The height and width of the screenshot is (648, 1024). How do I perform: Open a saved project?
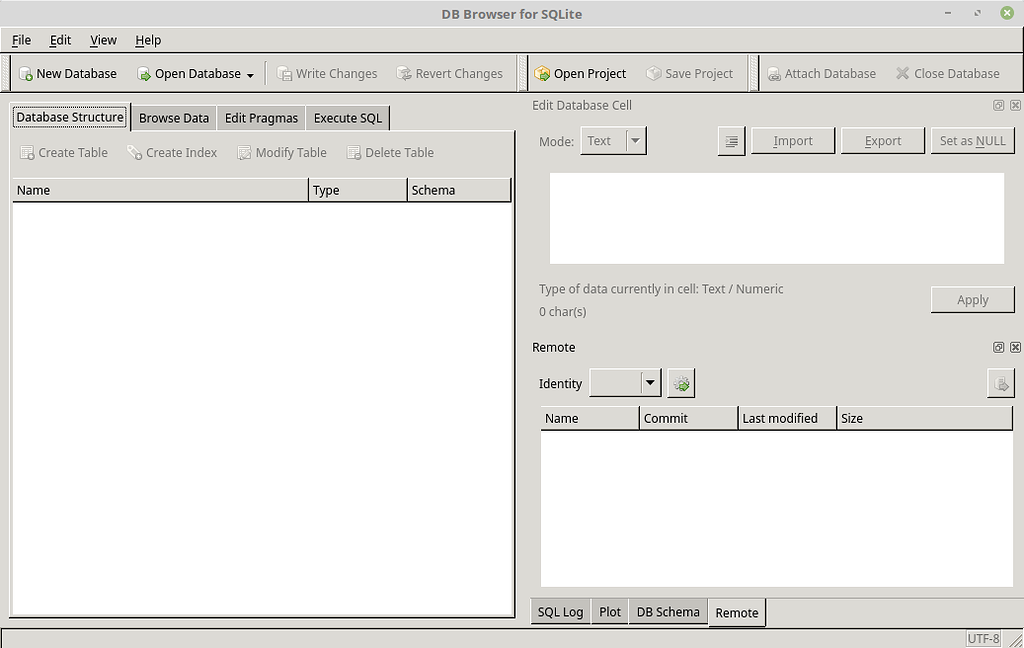581,73
